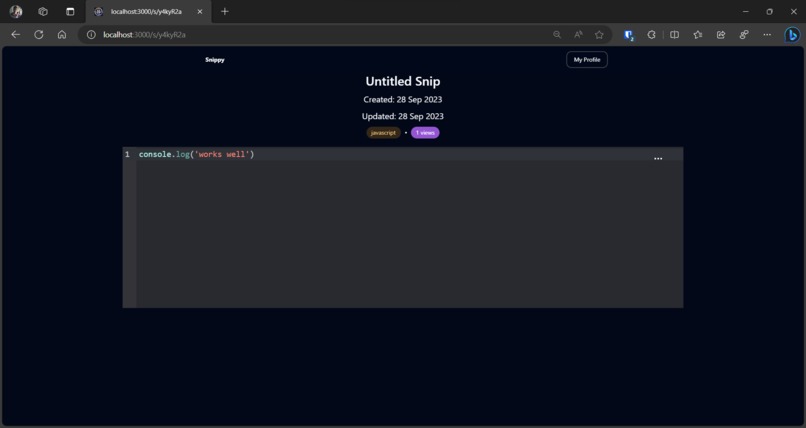Image resolution: width=806 pixels, height=428 pixels.
Task: Restore down the browser window
Action: coord(769,11)
